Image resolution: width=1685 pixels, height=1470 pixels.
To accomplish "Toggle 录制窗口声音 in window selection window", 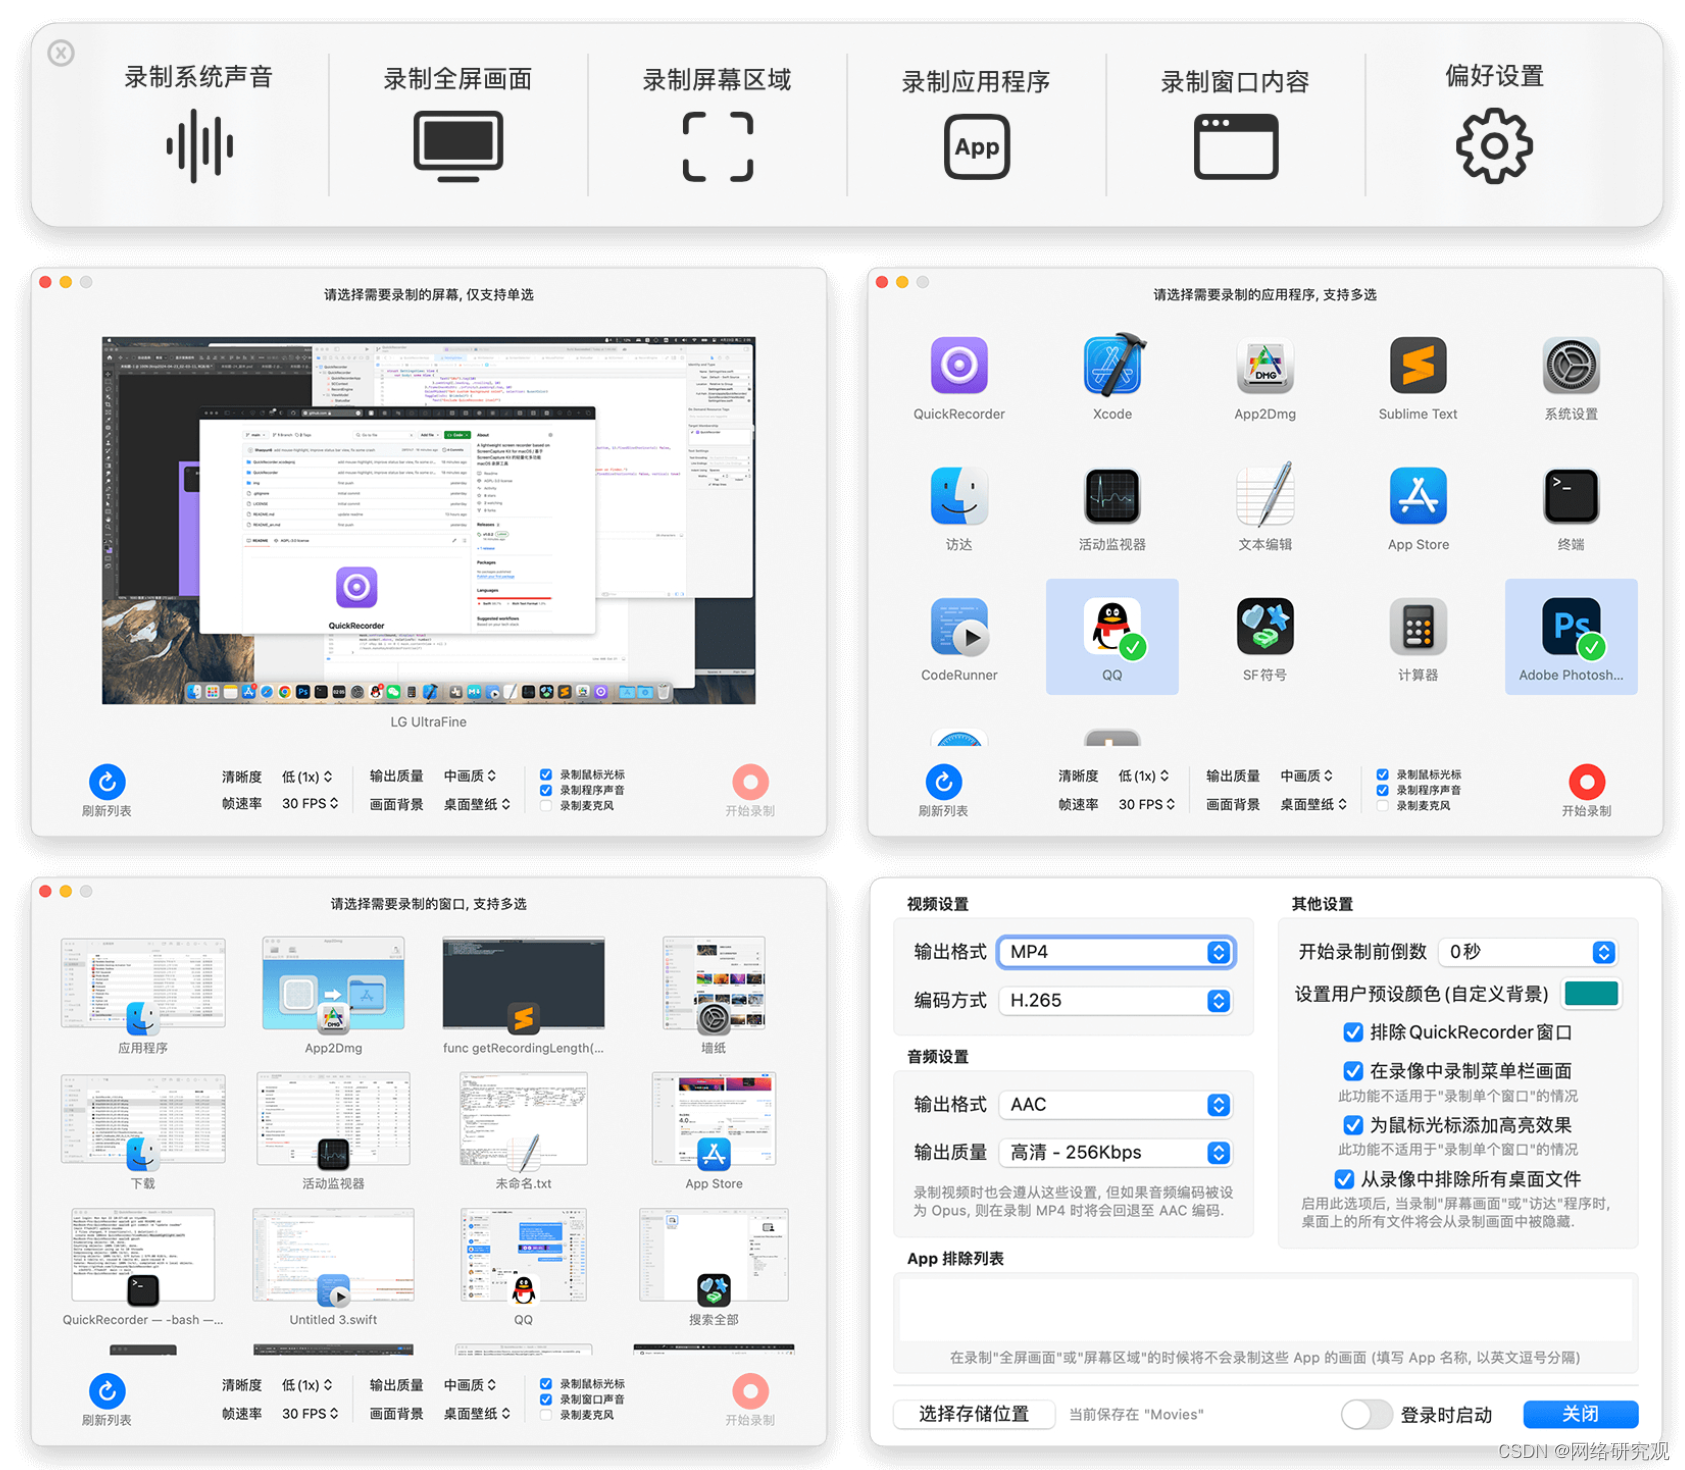I will (x=546, y=1399).
